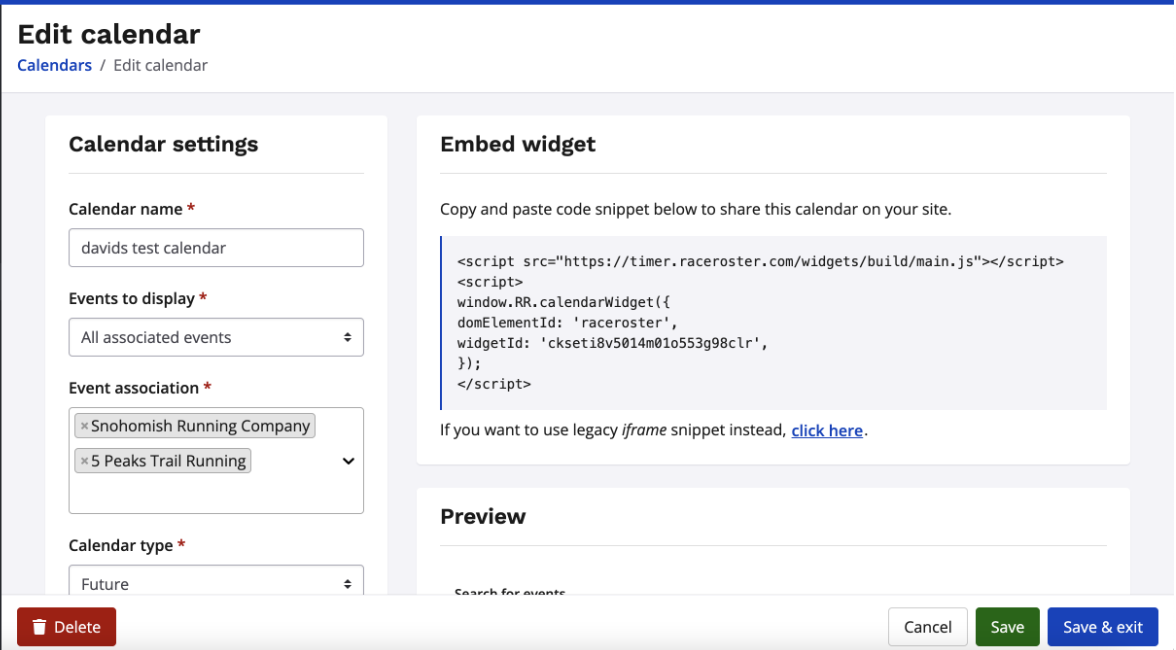The image size is (1176, 650).
Task: Click the trash icon on Delete button
Action: [x=40, y=627]
